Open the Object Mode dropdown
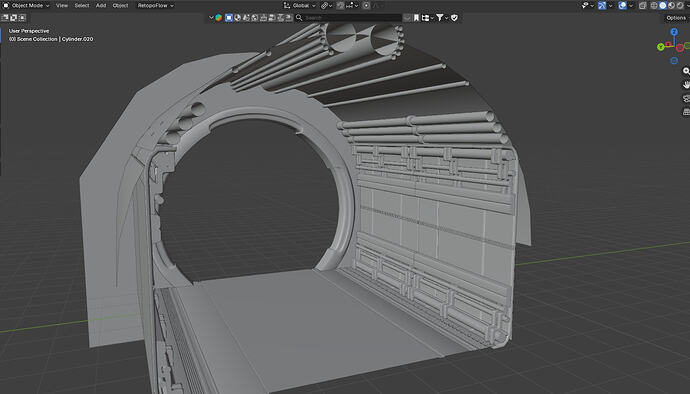The height and width of the screenshot is (394, 690). point(26,6)
